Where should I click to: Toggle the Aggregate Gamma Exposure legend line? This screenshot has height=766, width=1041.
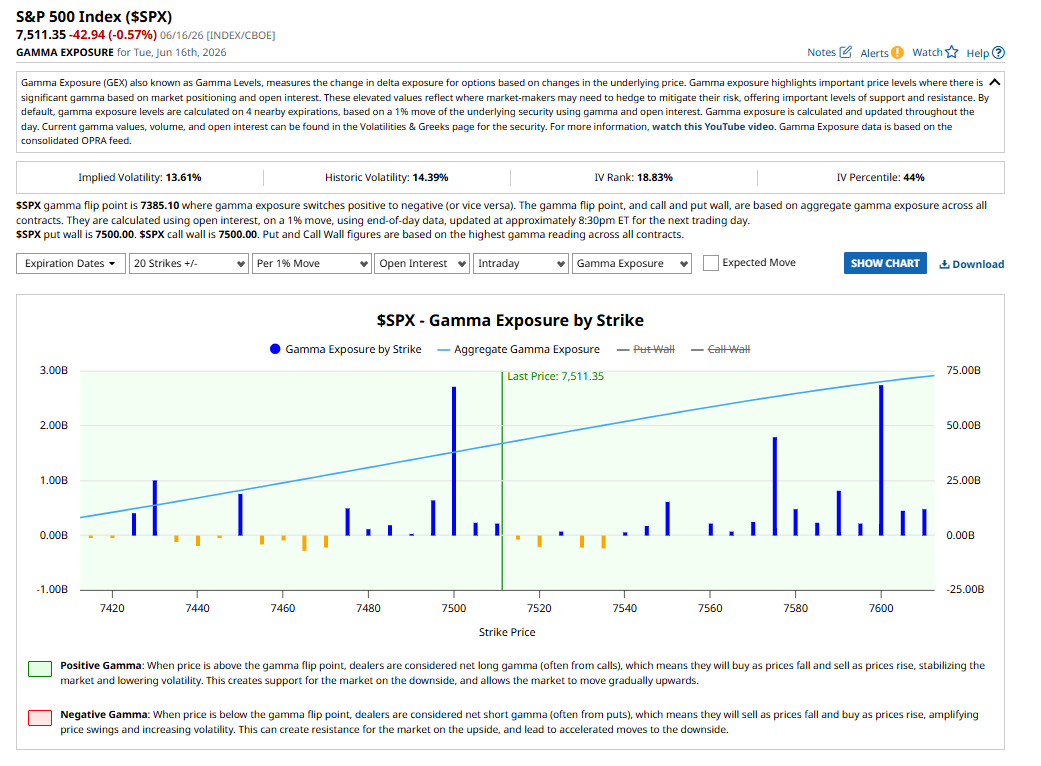pyautogui.click(x=443, y=350)
